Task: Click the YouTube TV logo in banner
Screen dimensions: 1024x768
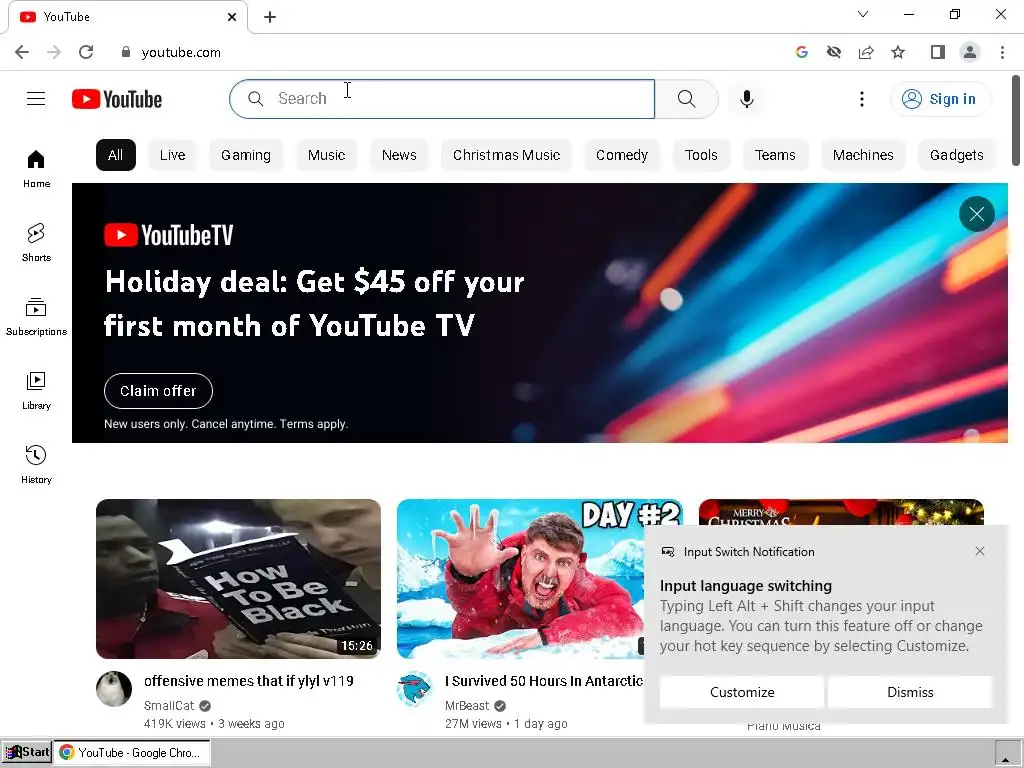Action: pos(168,235)
